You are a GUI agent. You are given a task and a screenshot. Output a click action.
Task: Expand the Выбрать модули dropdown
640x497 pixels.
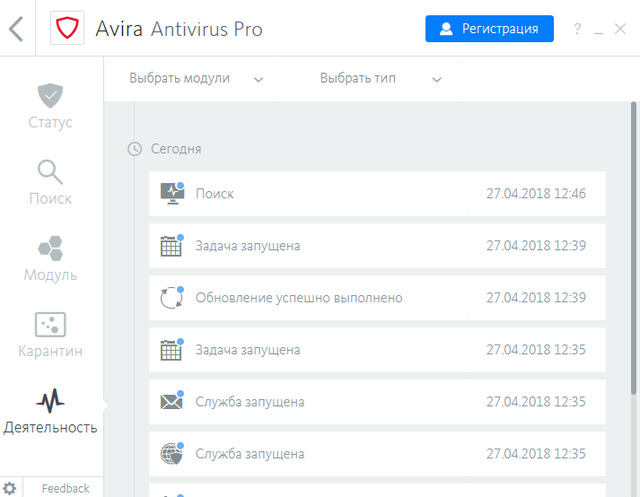click(x=196, y=78)
